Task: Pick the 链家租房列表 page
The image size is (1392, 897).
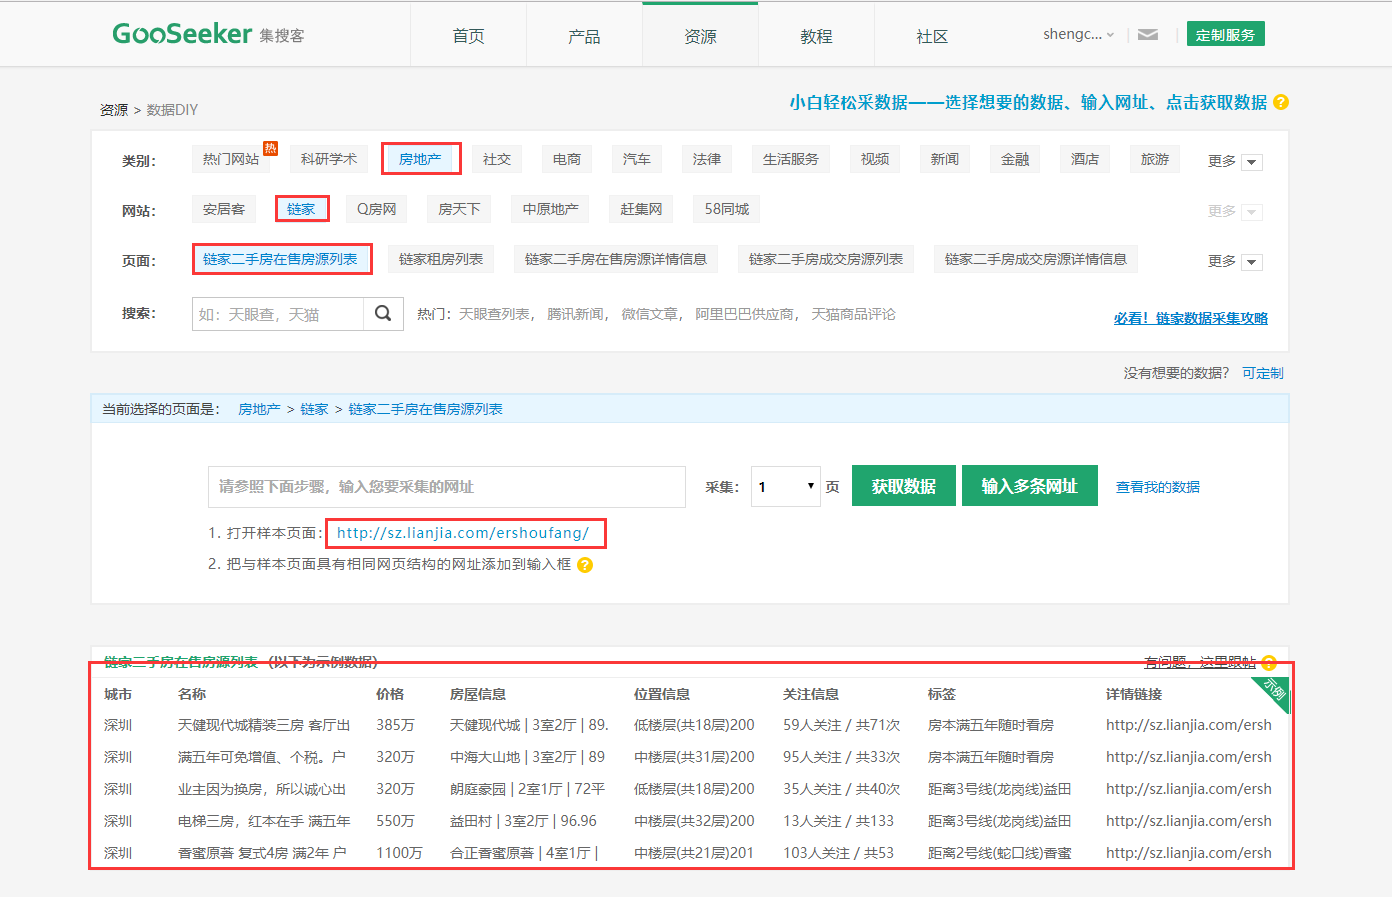Action: pos(441,259)
